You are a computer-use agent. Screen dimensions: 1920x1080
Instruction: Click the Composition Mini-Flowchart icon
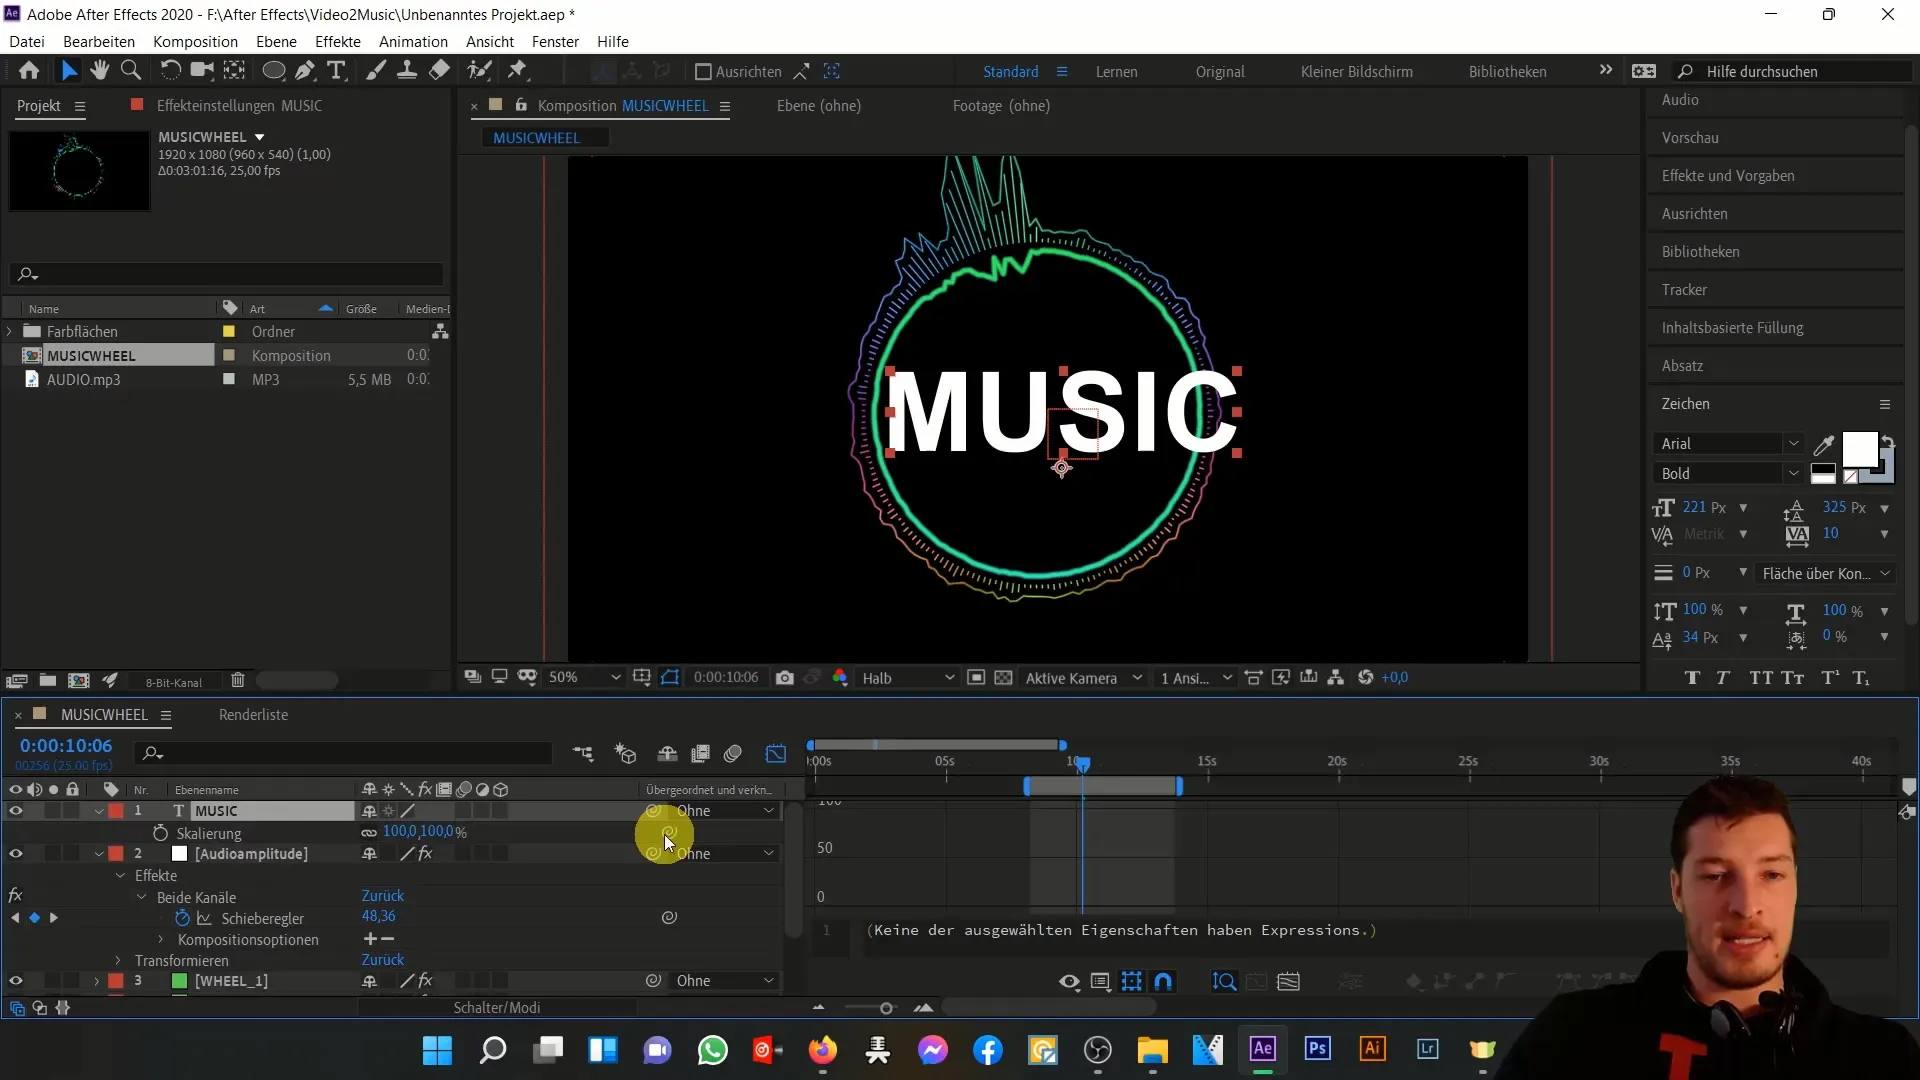(583, 754)
